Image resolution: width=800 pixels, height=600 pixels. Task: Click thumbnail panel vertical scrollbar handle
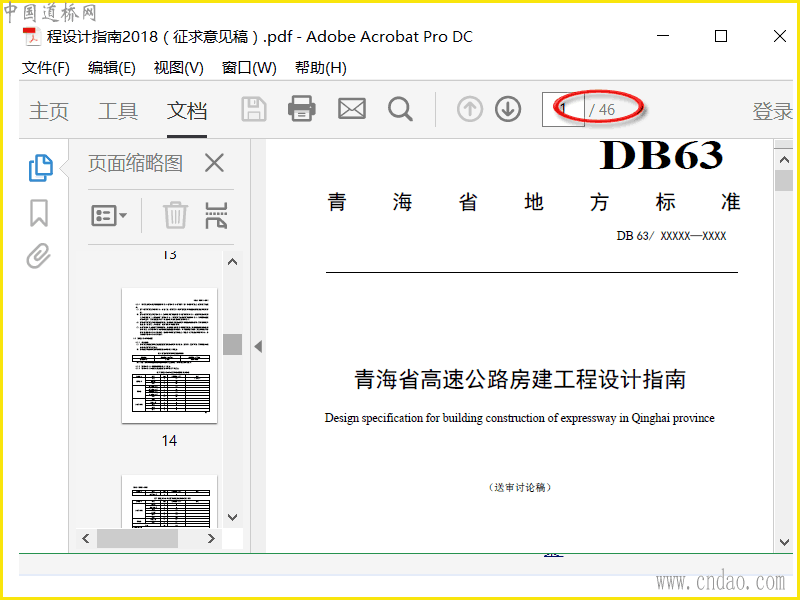click(x=232, y=344)
